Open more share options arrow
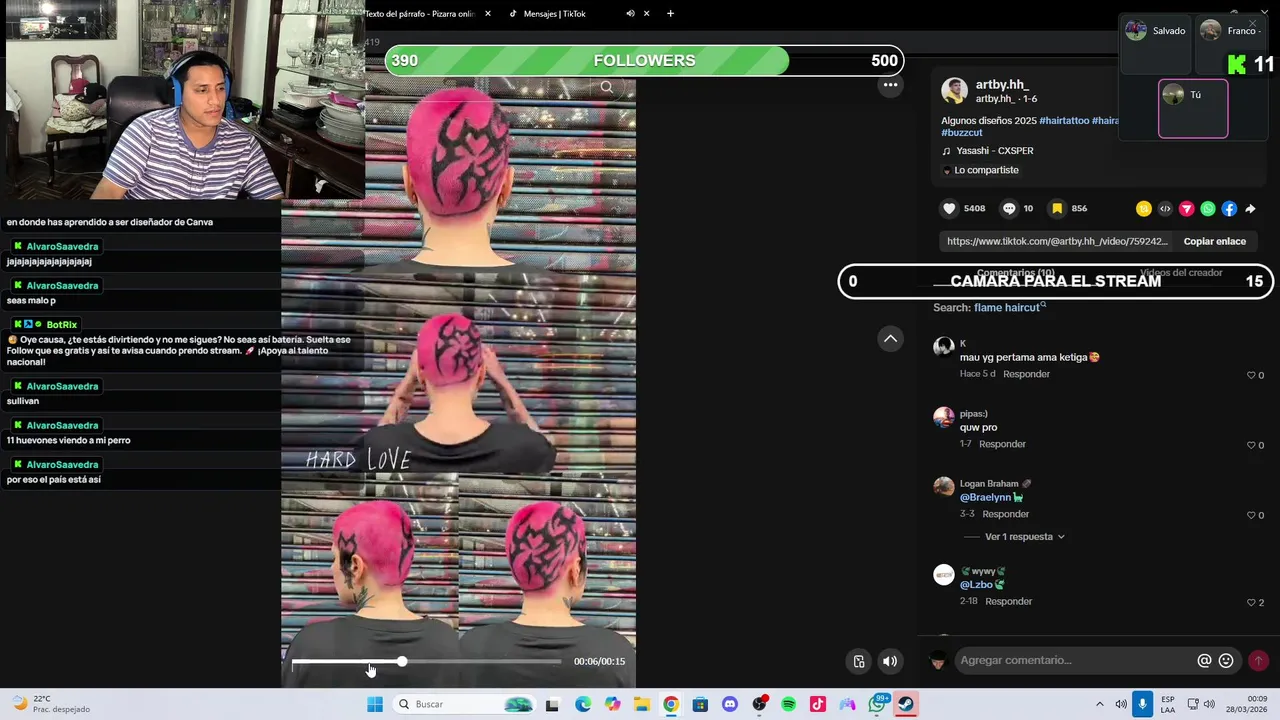1280x720 pixels. click(1250, 209)
